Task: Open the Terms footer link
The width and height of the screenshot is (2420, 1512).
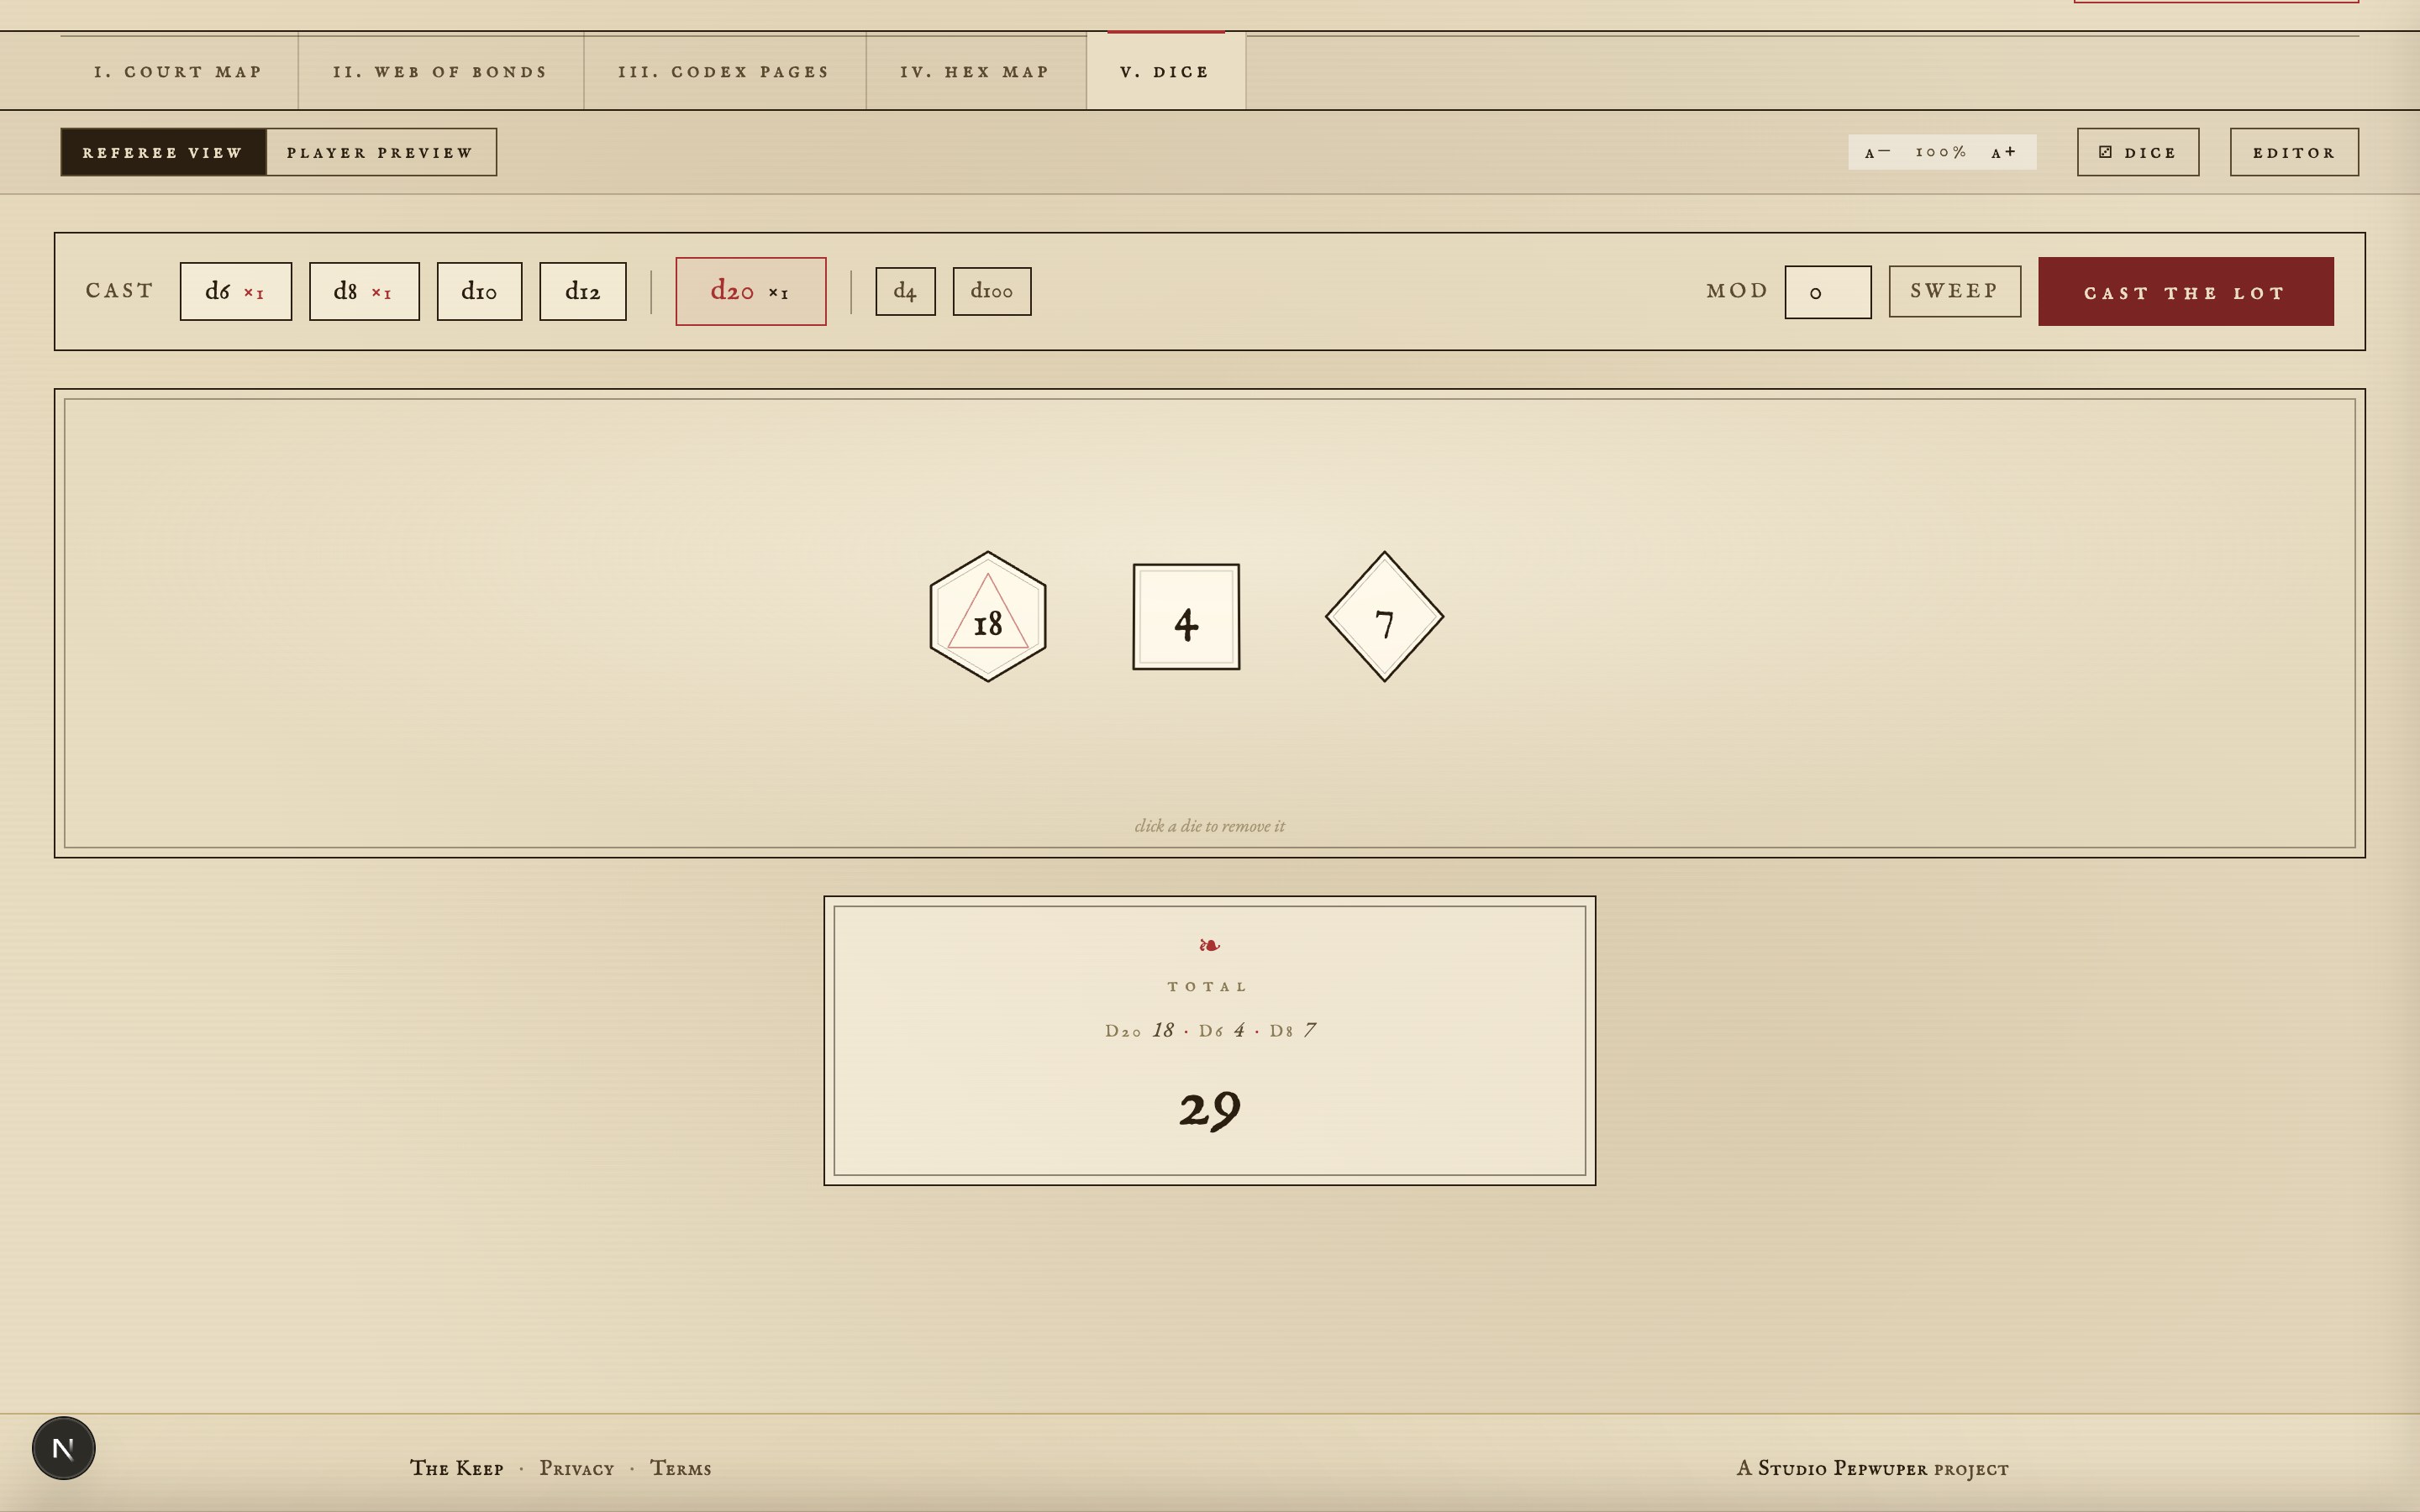Action: point(681,1468)
